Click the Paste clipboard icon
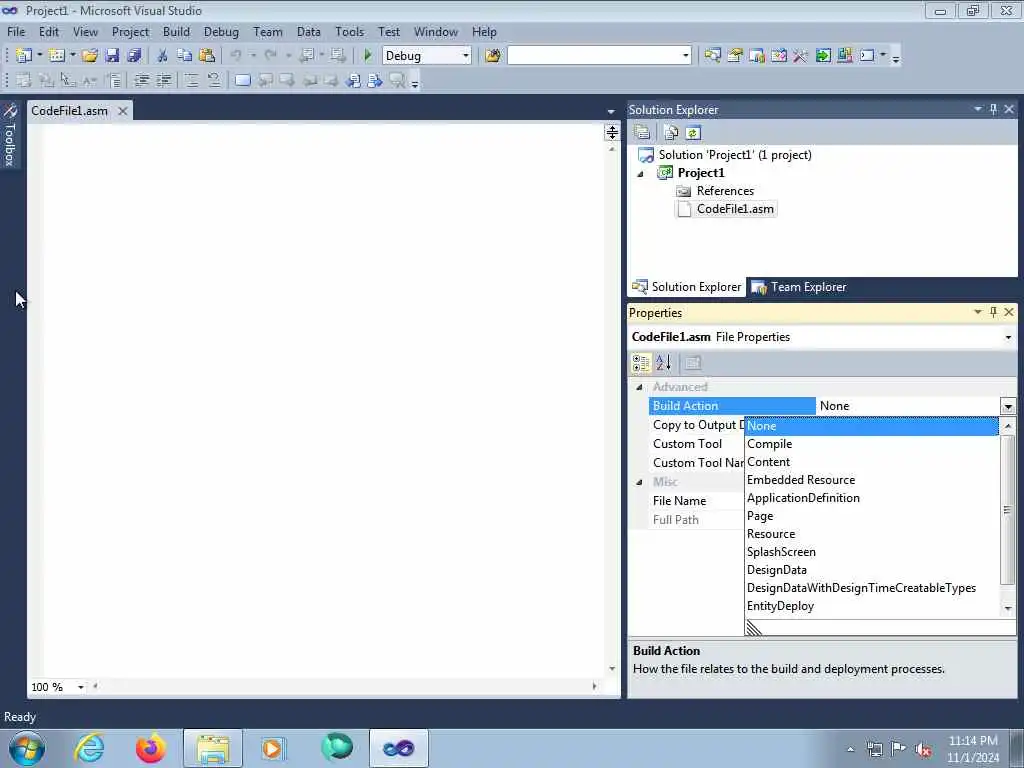 (x=207, y=56)
